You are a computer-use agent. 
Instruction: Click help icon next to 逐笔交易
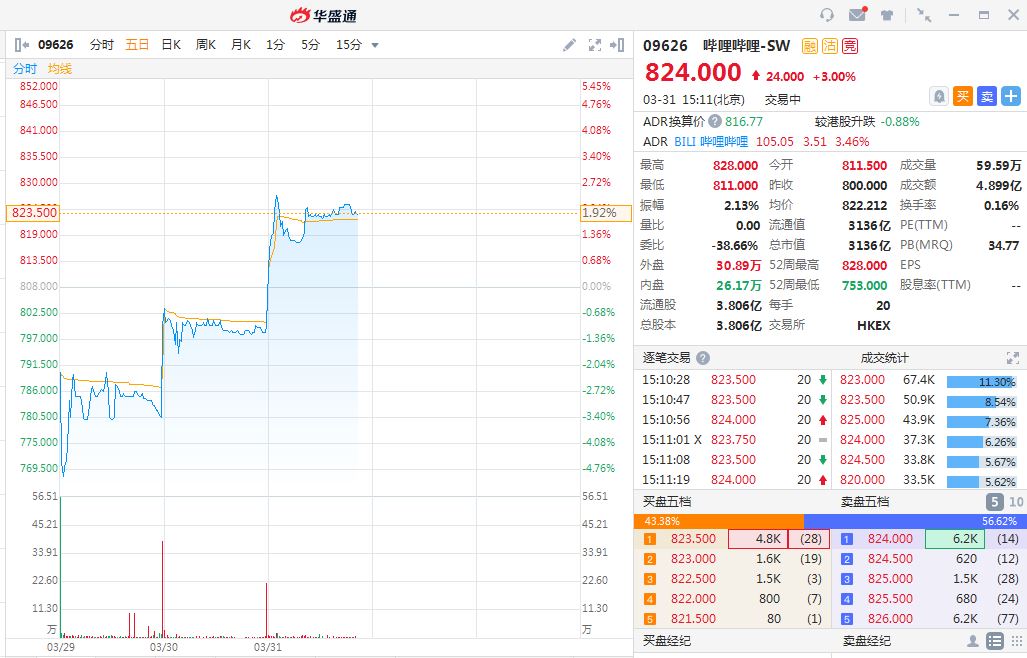coord(703,358)
